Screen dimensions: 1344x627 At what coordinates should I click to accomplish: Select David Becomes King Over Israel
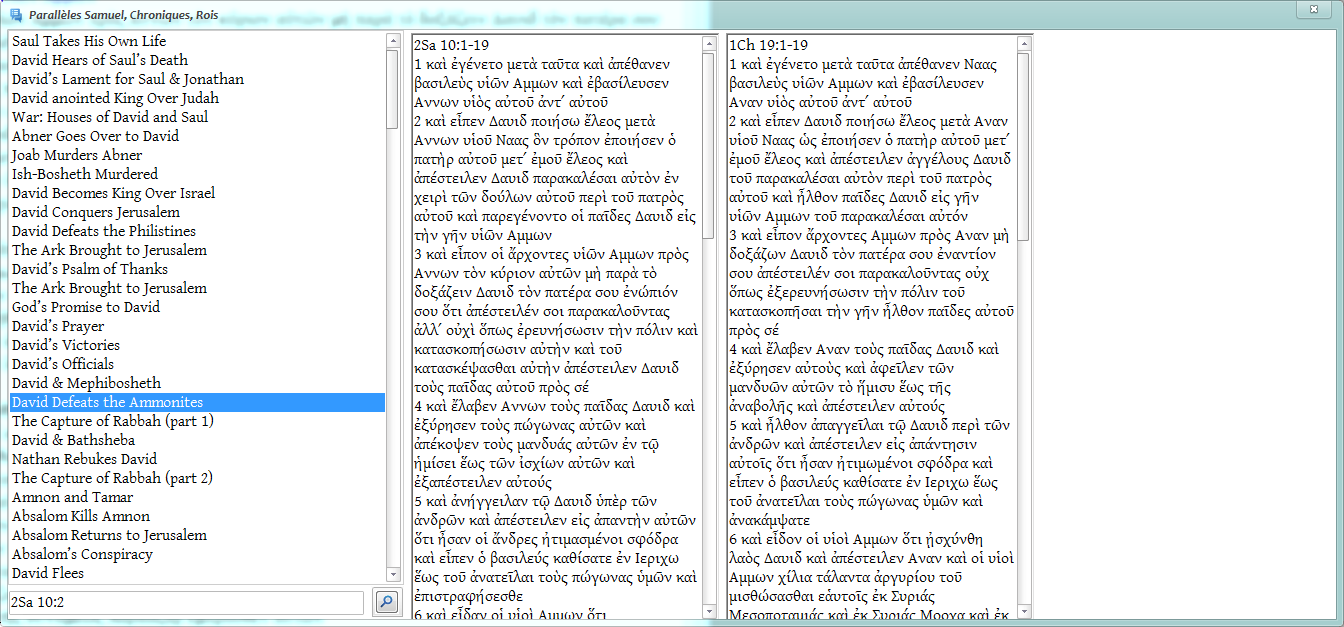(x=197, y=193)
